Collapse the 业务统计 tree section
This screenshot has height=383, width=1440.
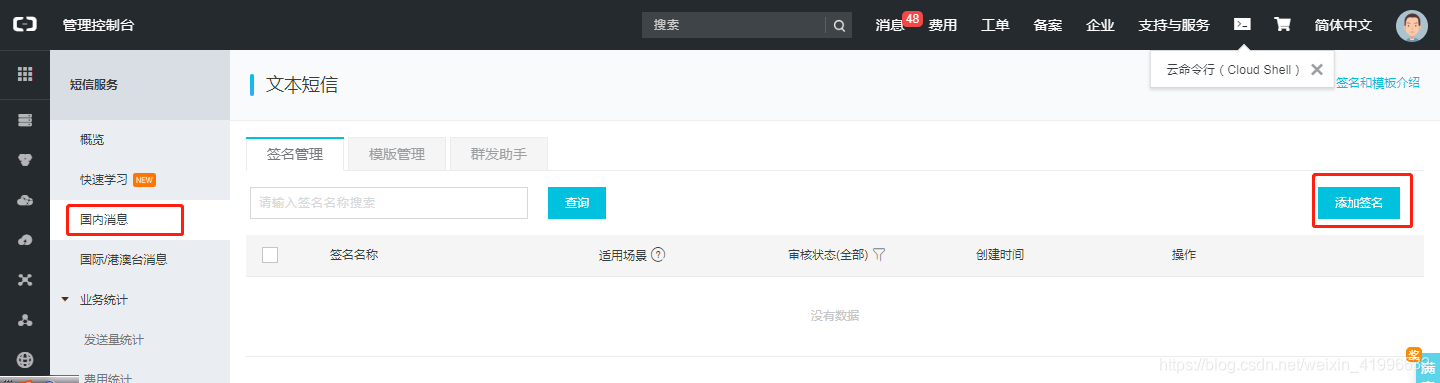coord(65,299)
